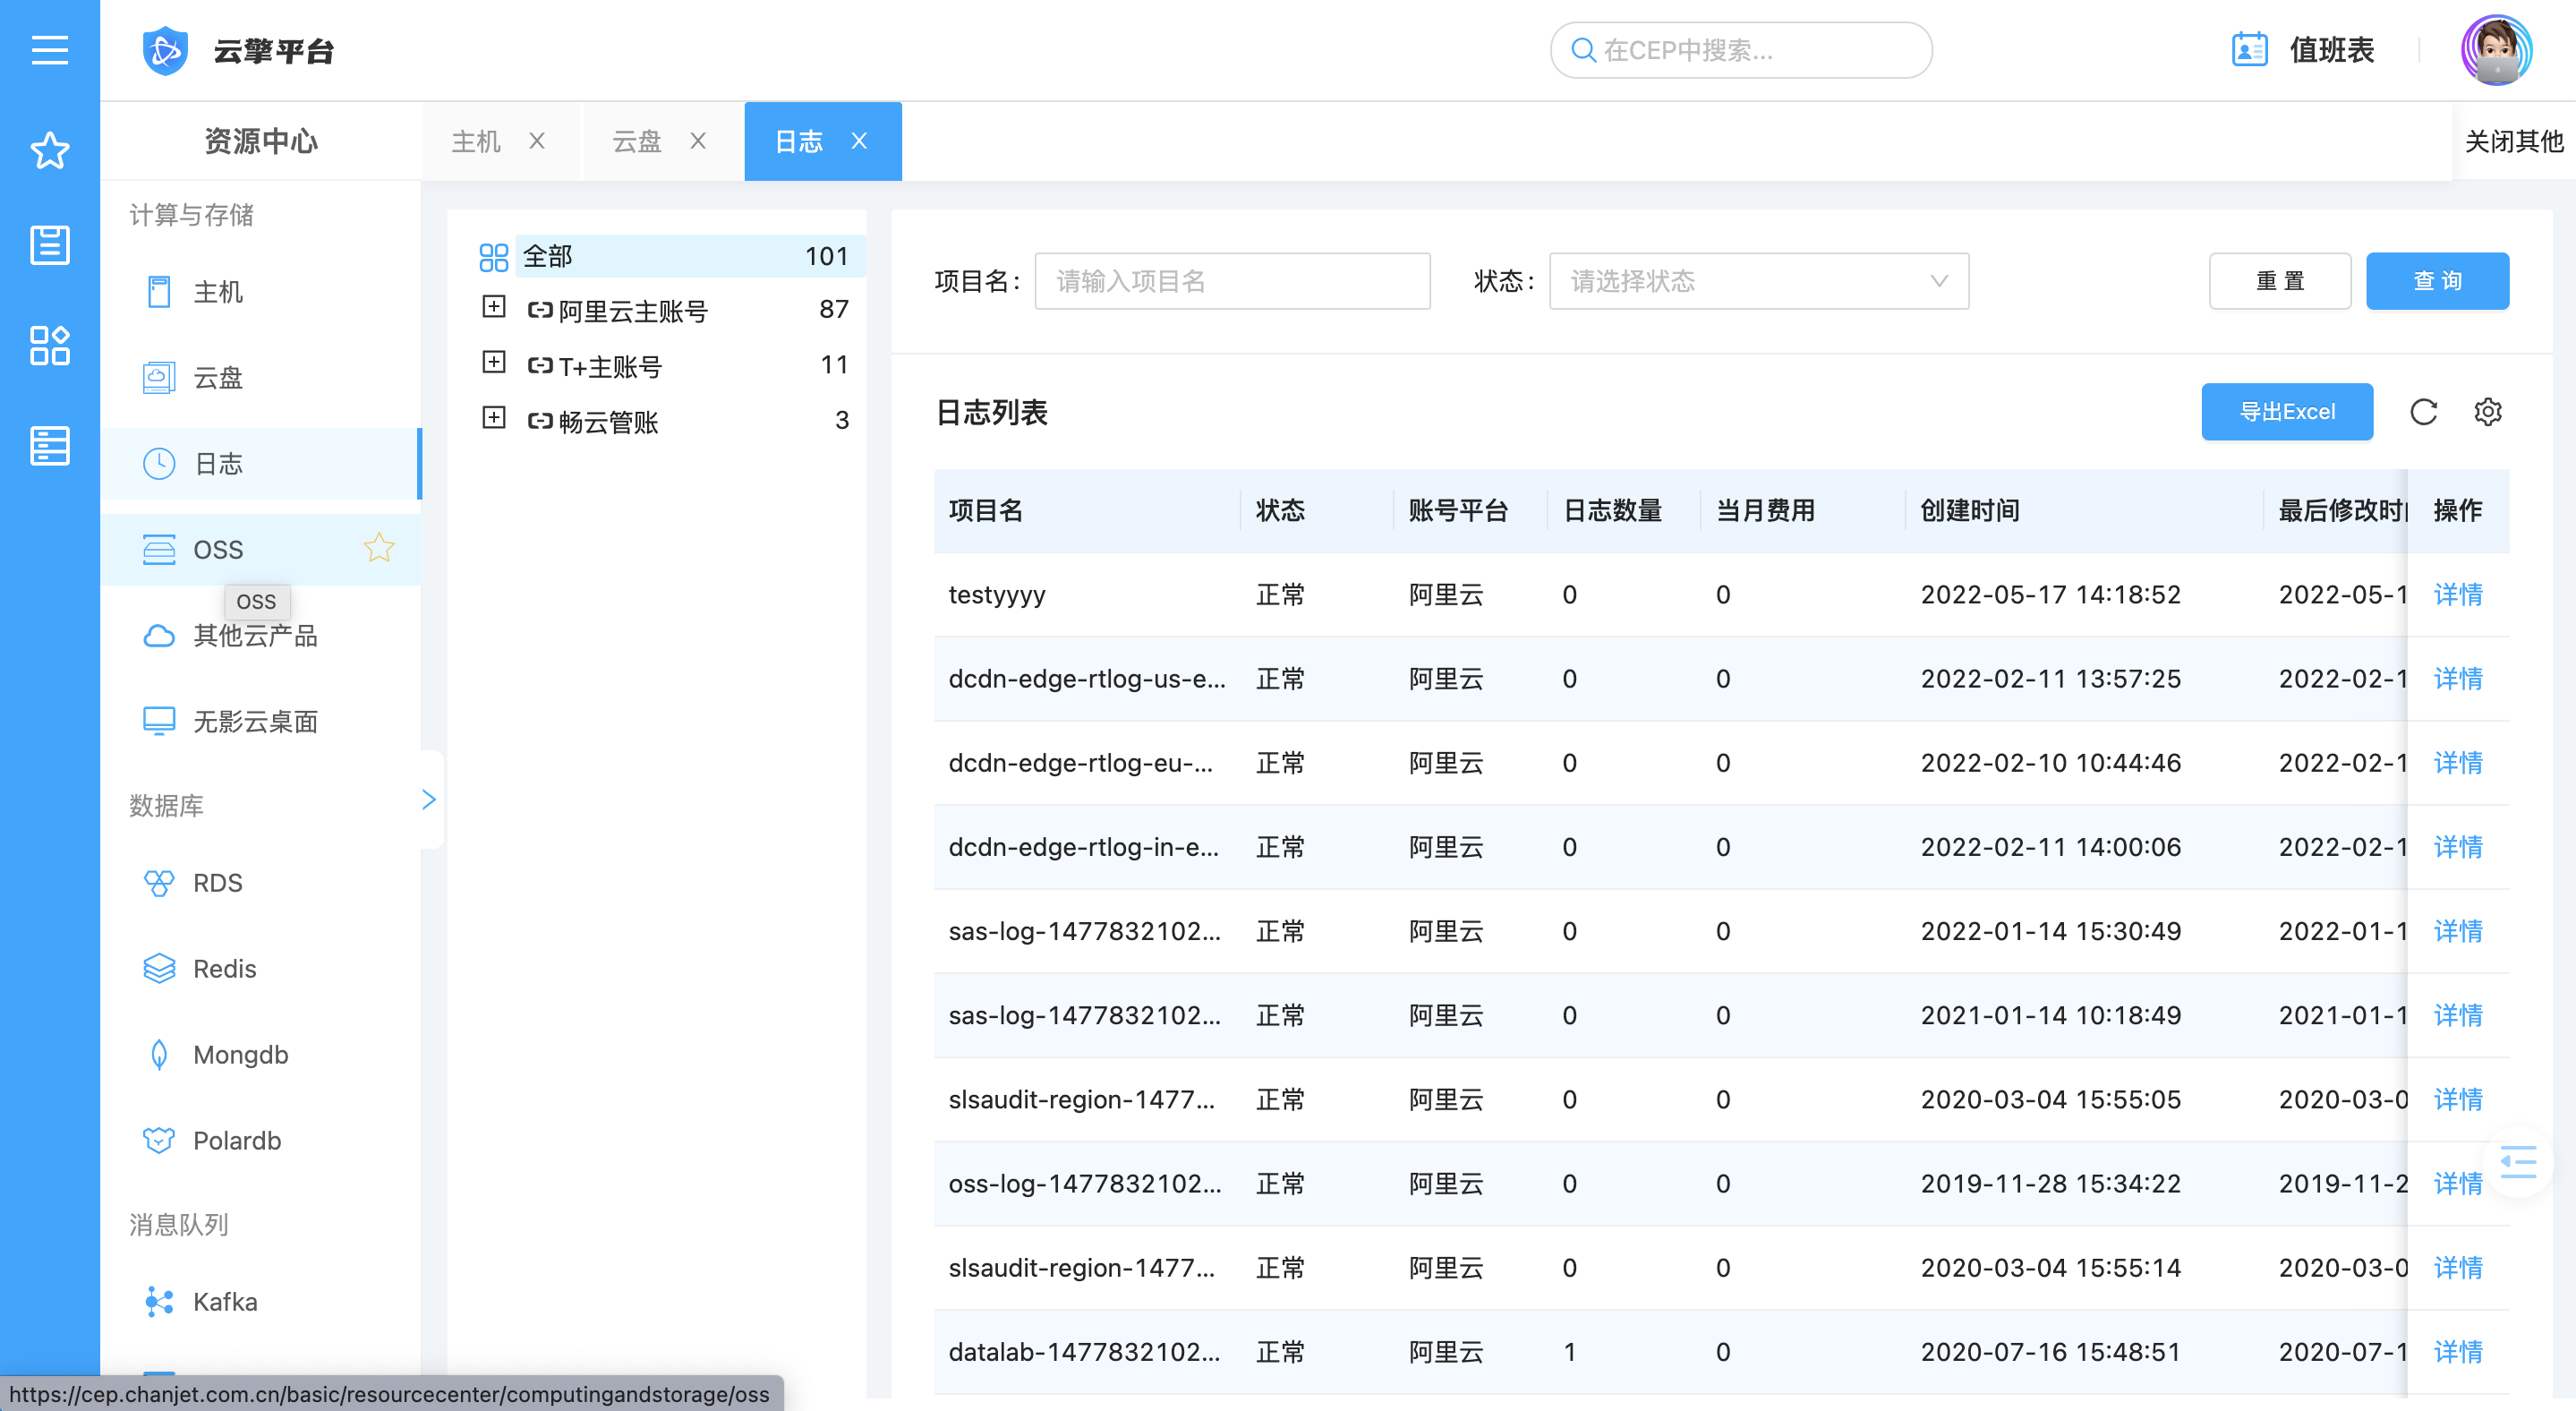Open 详情 for testyyyy row
Image resolution: width=2576 pixels, height=1411 pixels.
2458,594
